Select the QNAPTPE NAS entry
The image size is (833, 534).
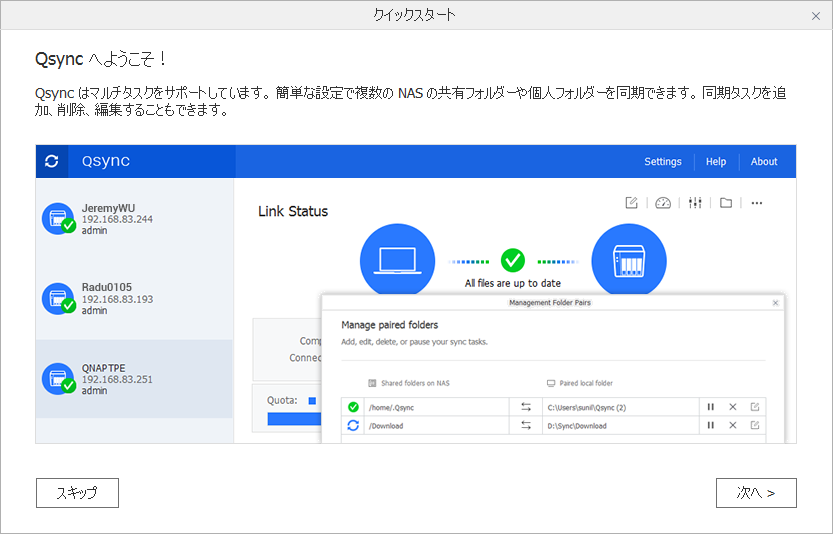(134, 378)
